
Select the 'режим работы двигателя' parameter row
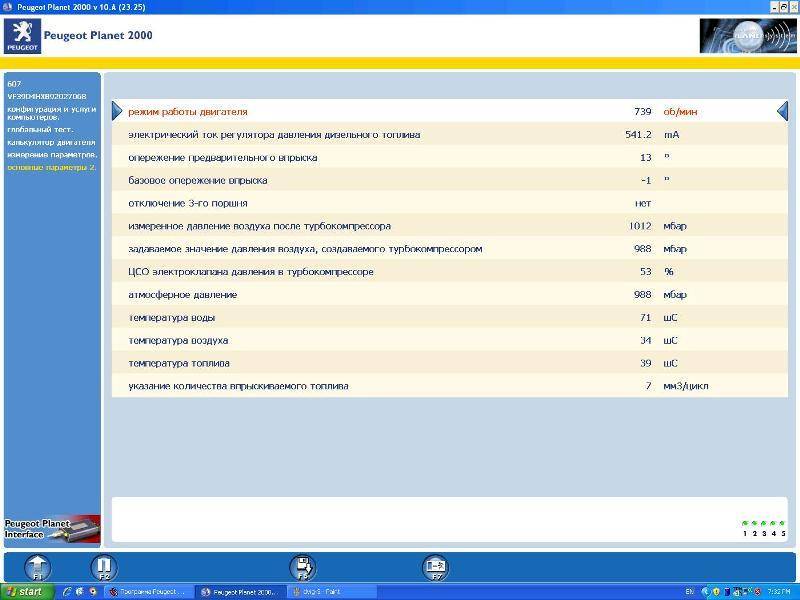click(187, 112)
